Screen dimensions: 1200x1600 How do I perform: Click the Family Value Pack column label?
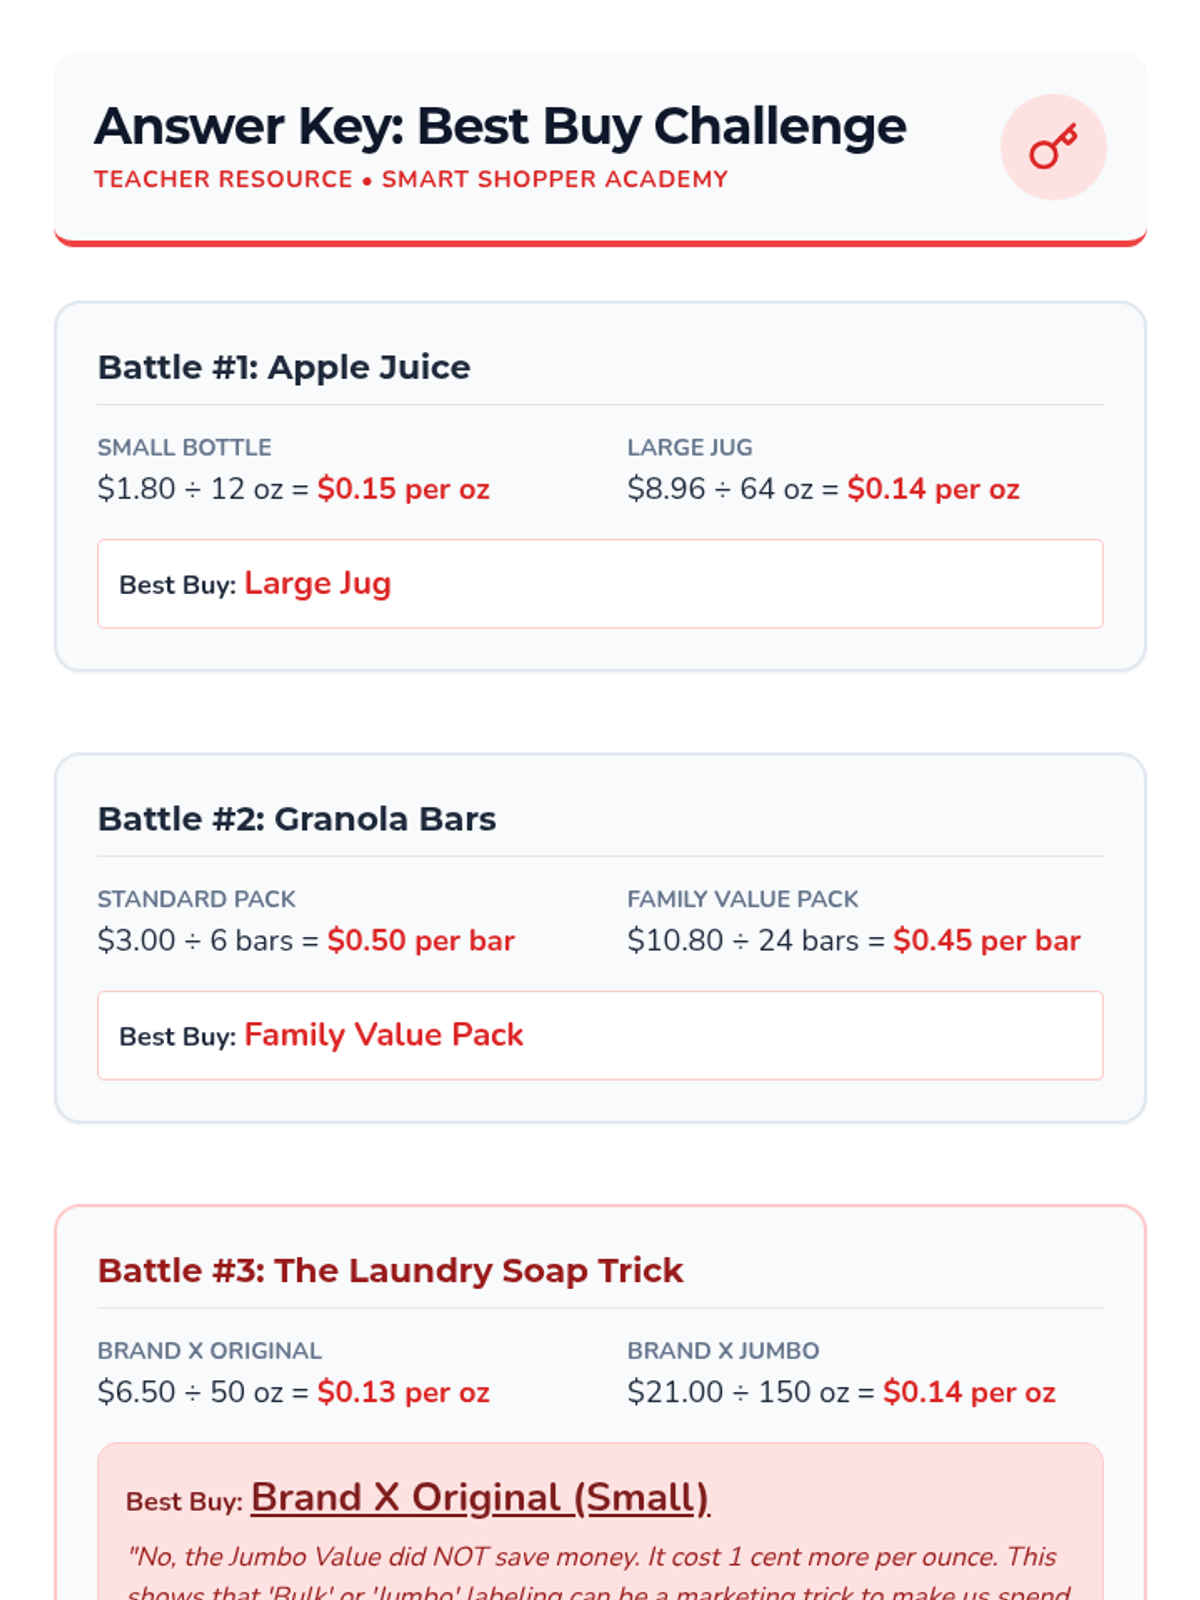click(x=743, y=899)
